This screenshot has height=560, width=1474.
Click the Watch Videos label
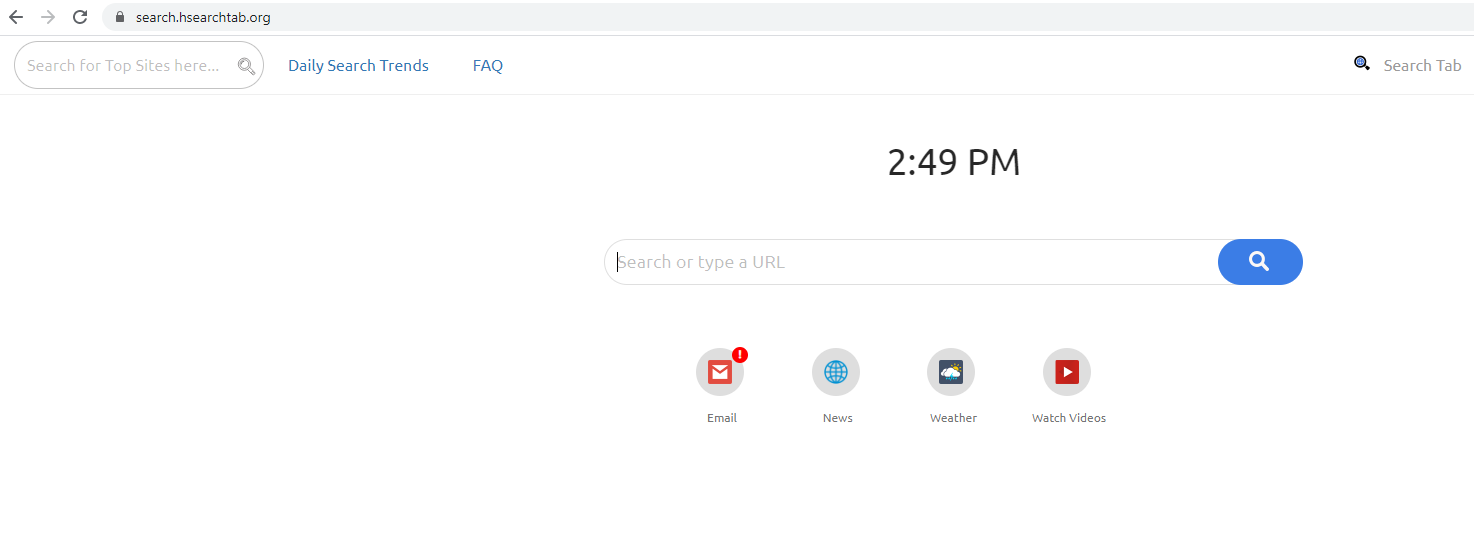(x=1069, y=418)
